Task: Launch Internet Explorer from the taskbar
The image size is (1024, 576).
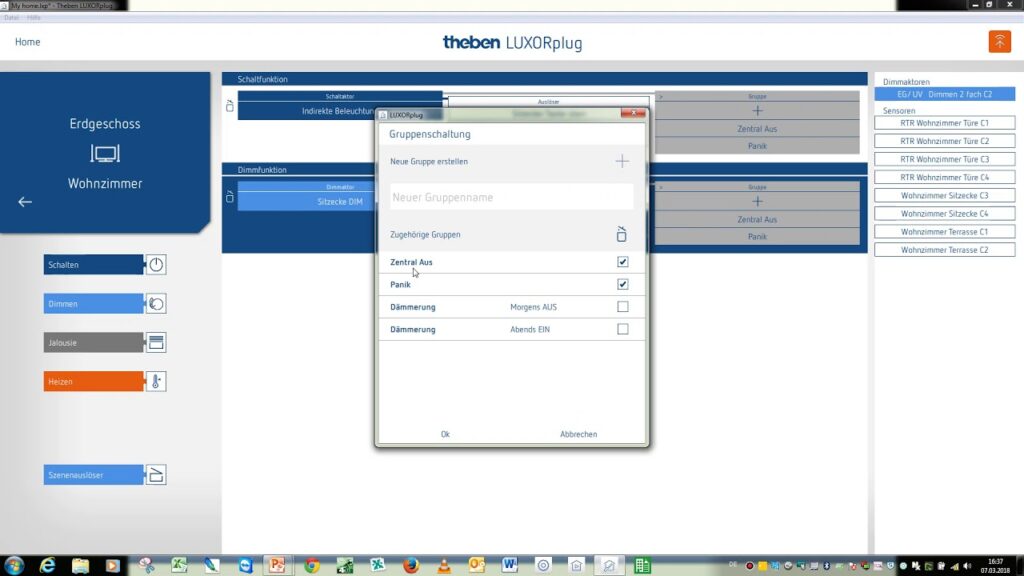Action: tap(47, 565)
